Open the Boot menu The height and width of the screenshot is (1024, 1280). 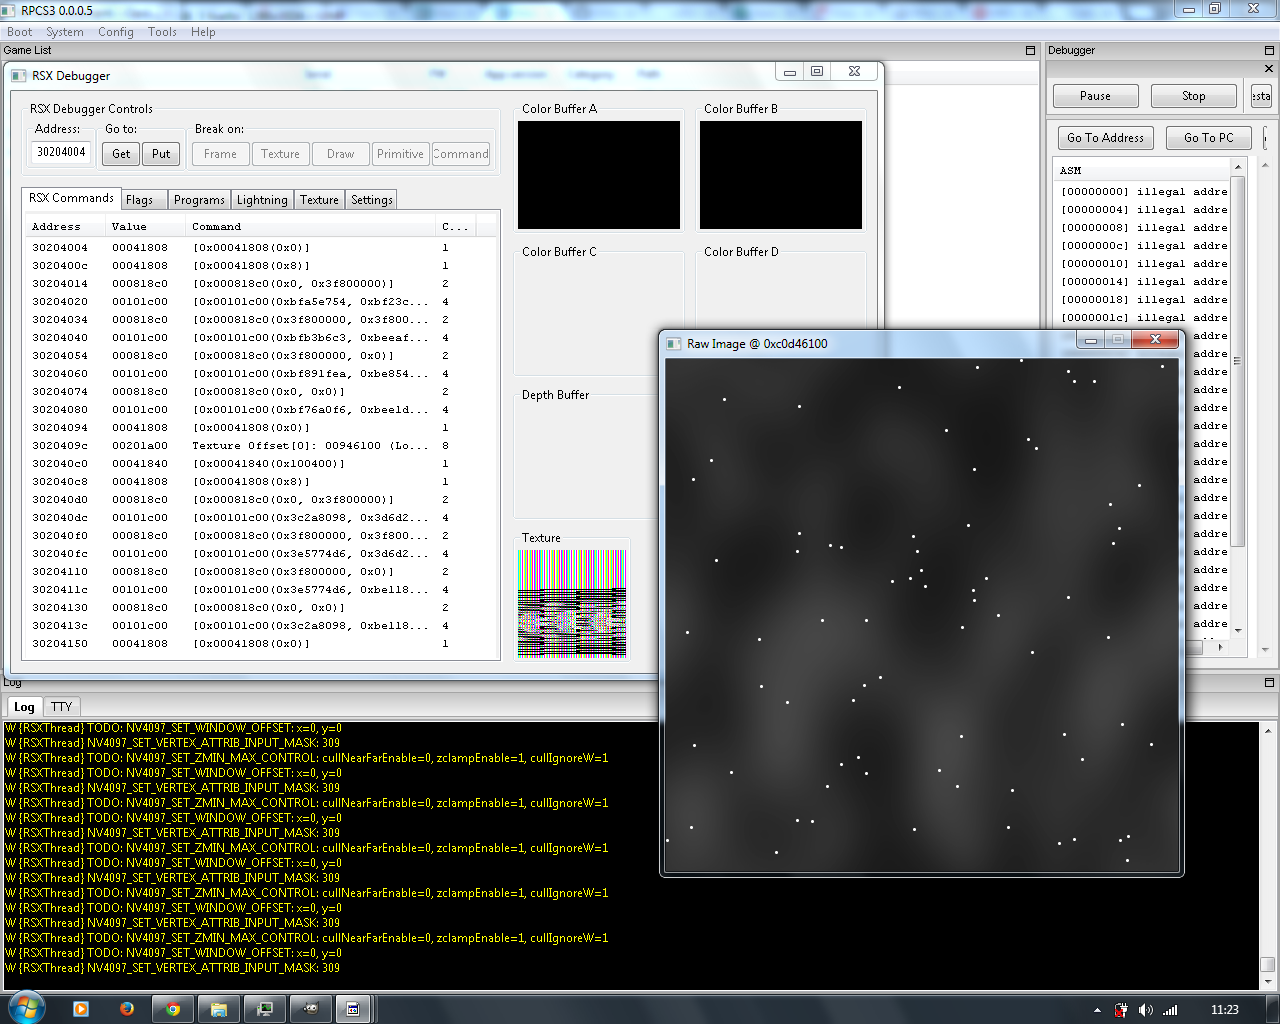(x=19, y=32)
